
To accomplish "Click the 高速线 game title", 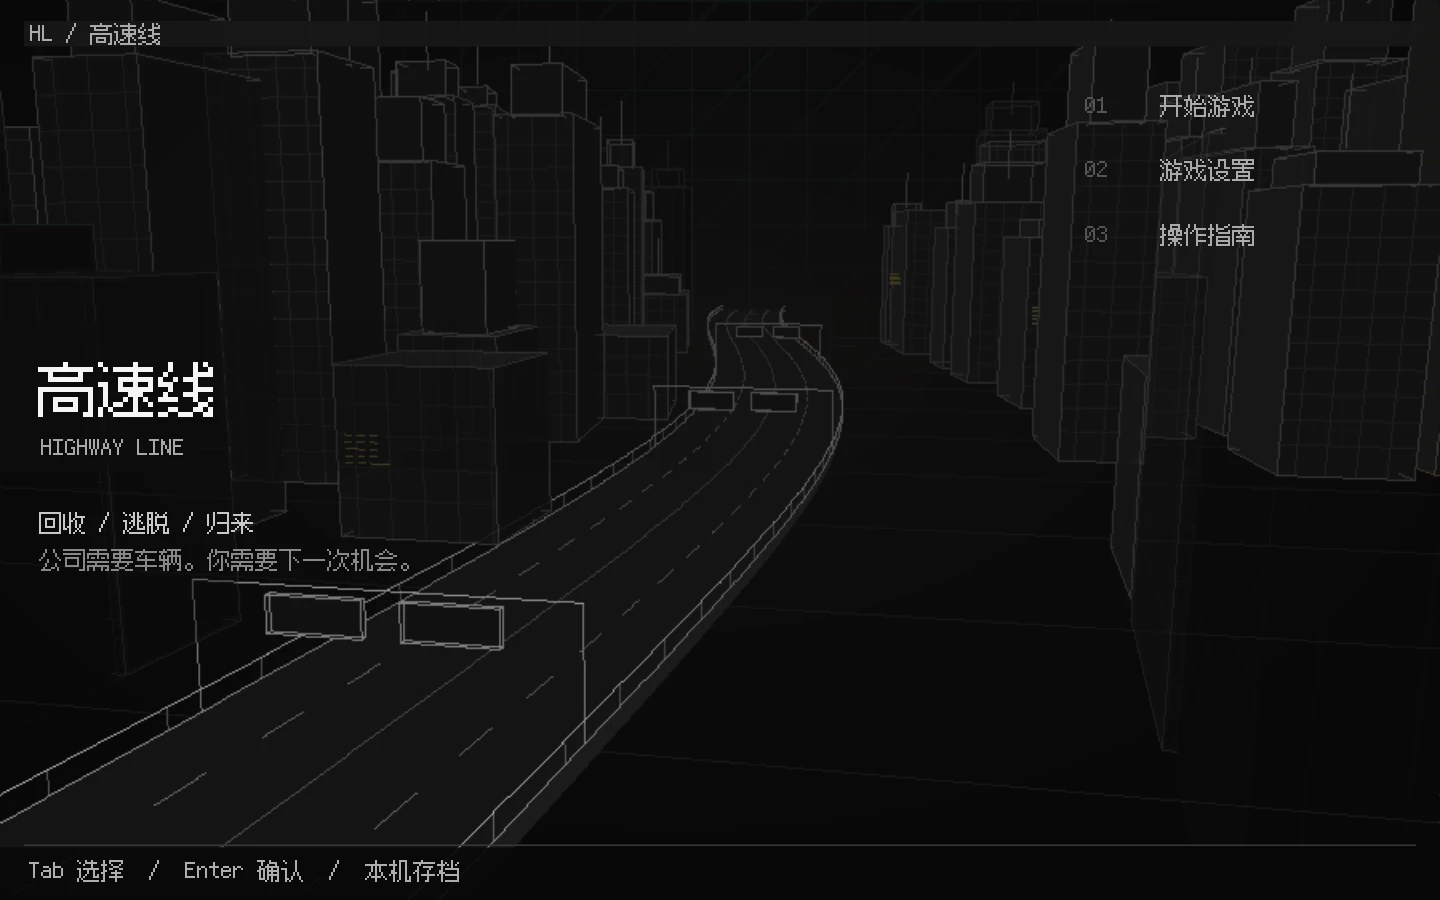I will click(x=126, y=390).
